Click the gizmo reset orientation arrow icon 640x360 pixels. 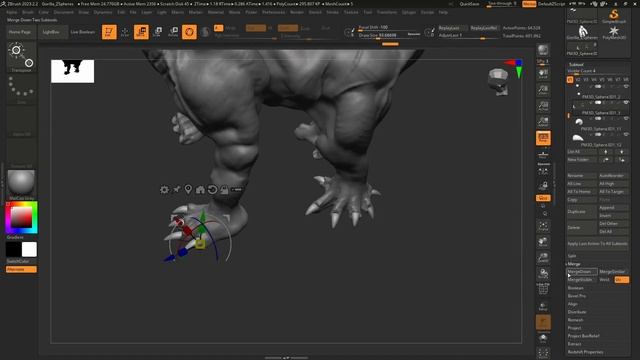[212, 189]
